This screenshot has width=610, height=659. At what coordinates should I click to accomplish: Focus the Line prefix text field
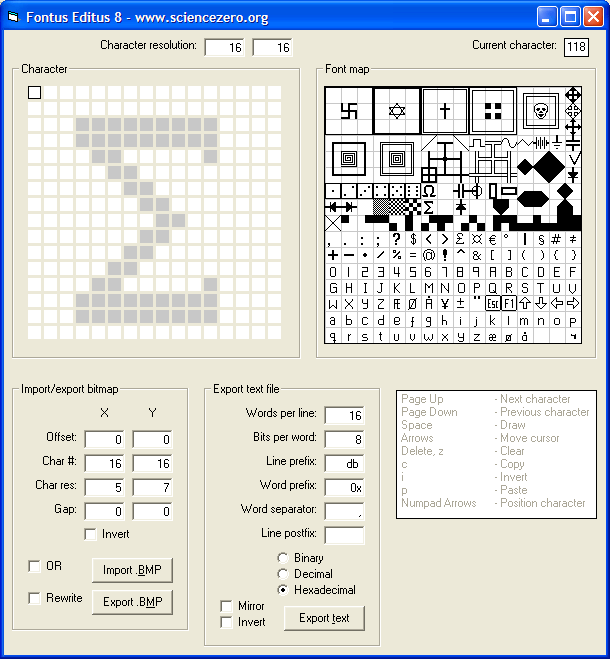point(344,463)
